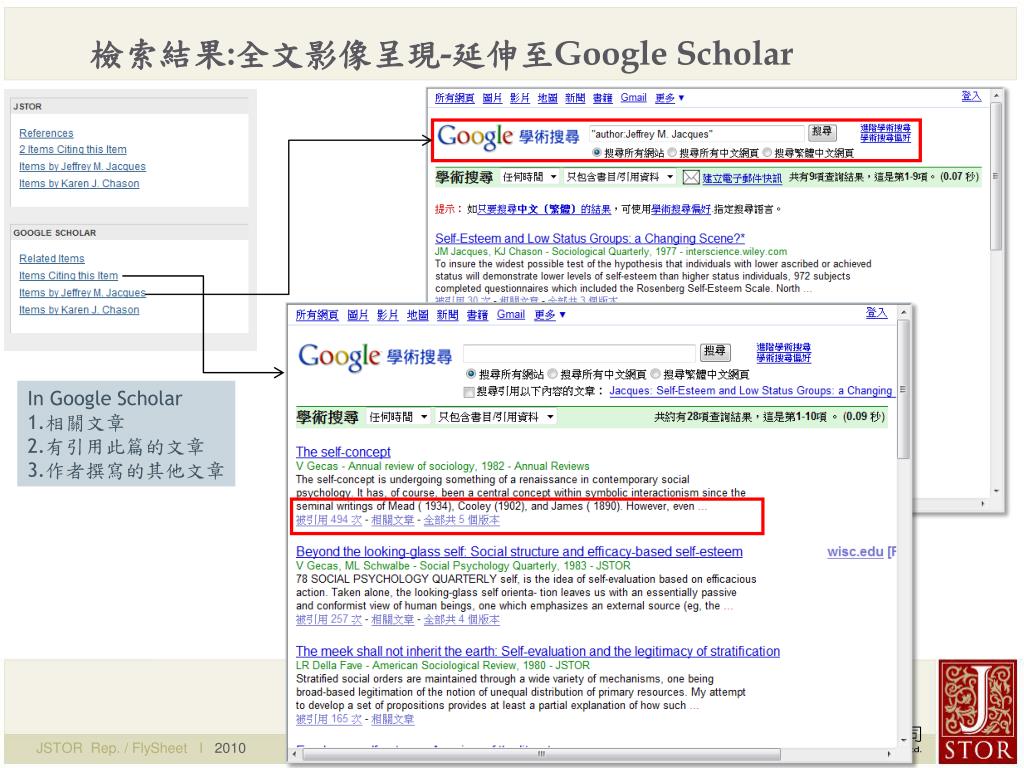1024x768 pixels.
Task: Open 'The self-concept' result
Action: 343,452
